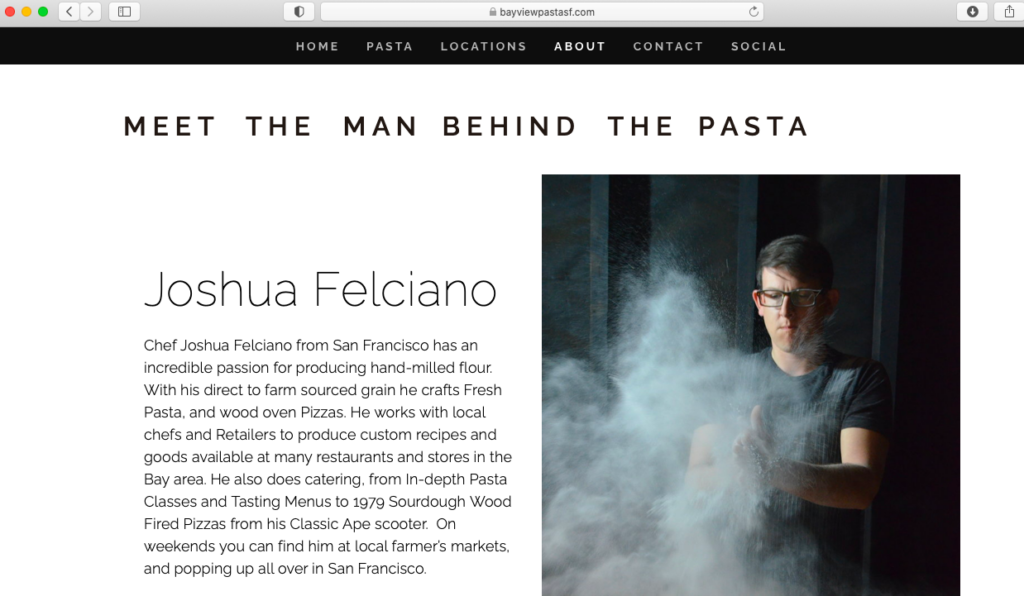
Task: Click the Joshua Felciano name heading
Action: tap(320, 289)
